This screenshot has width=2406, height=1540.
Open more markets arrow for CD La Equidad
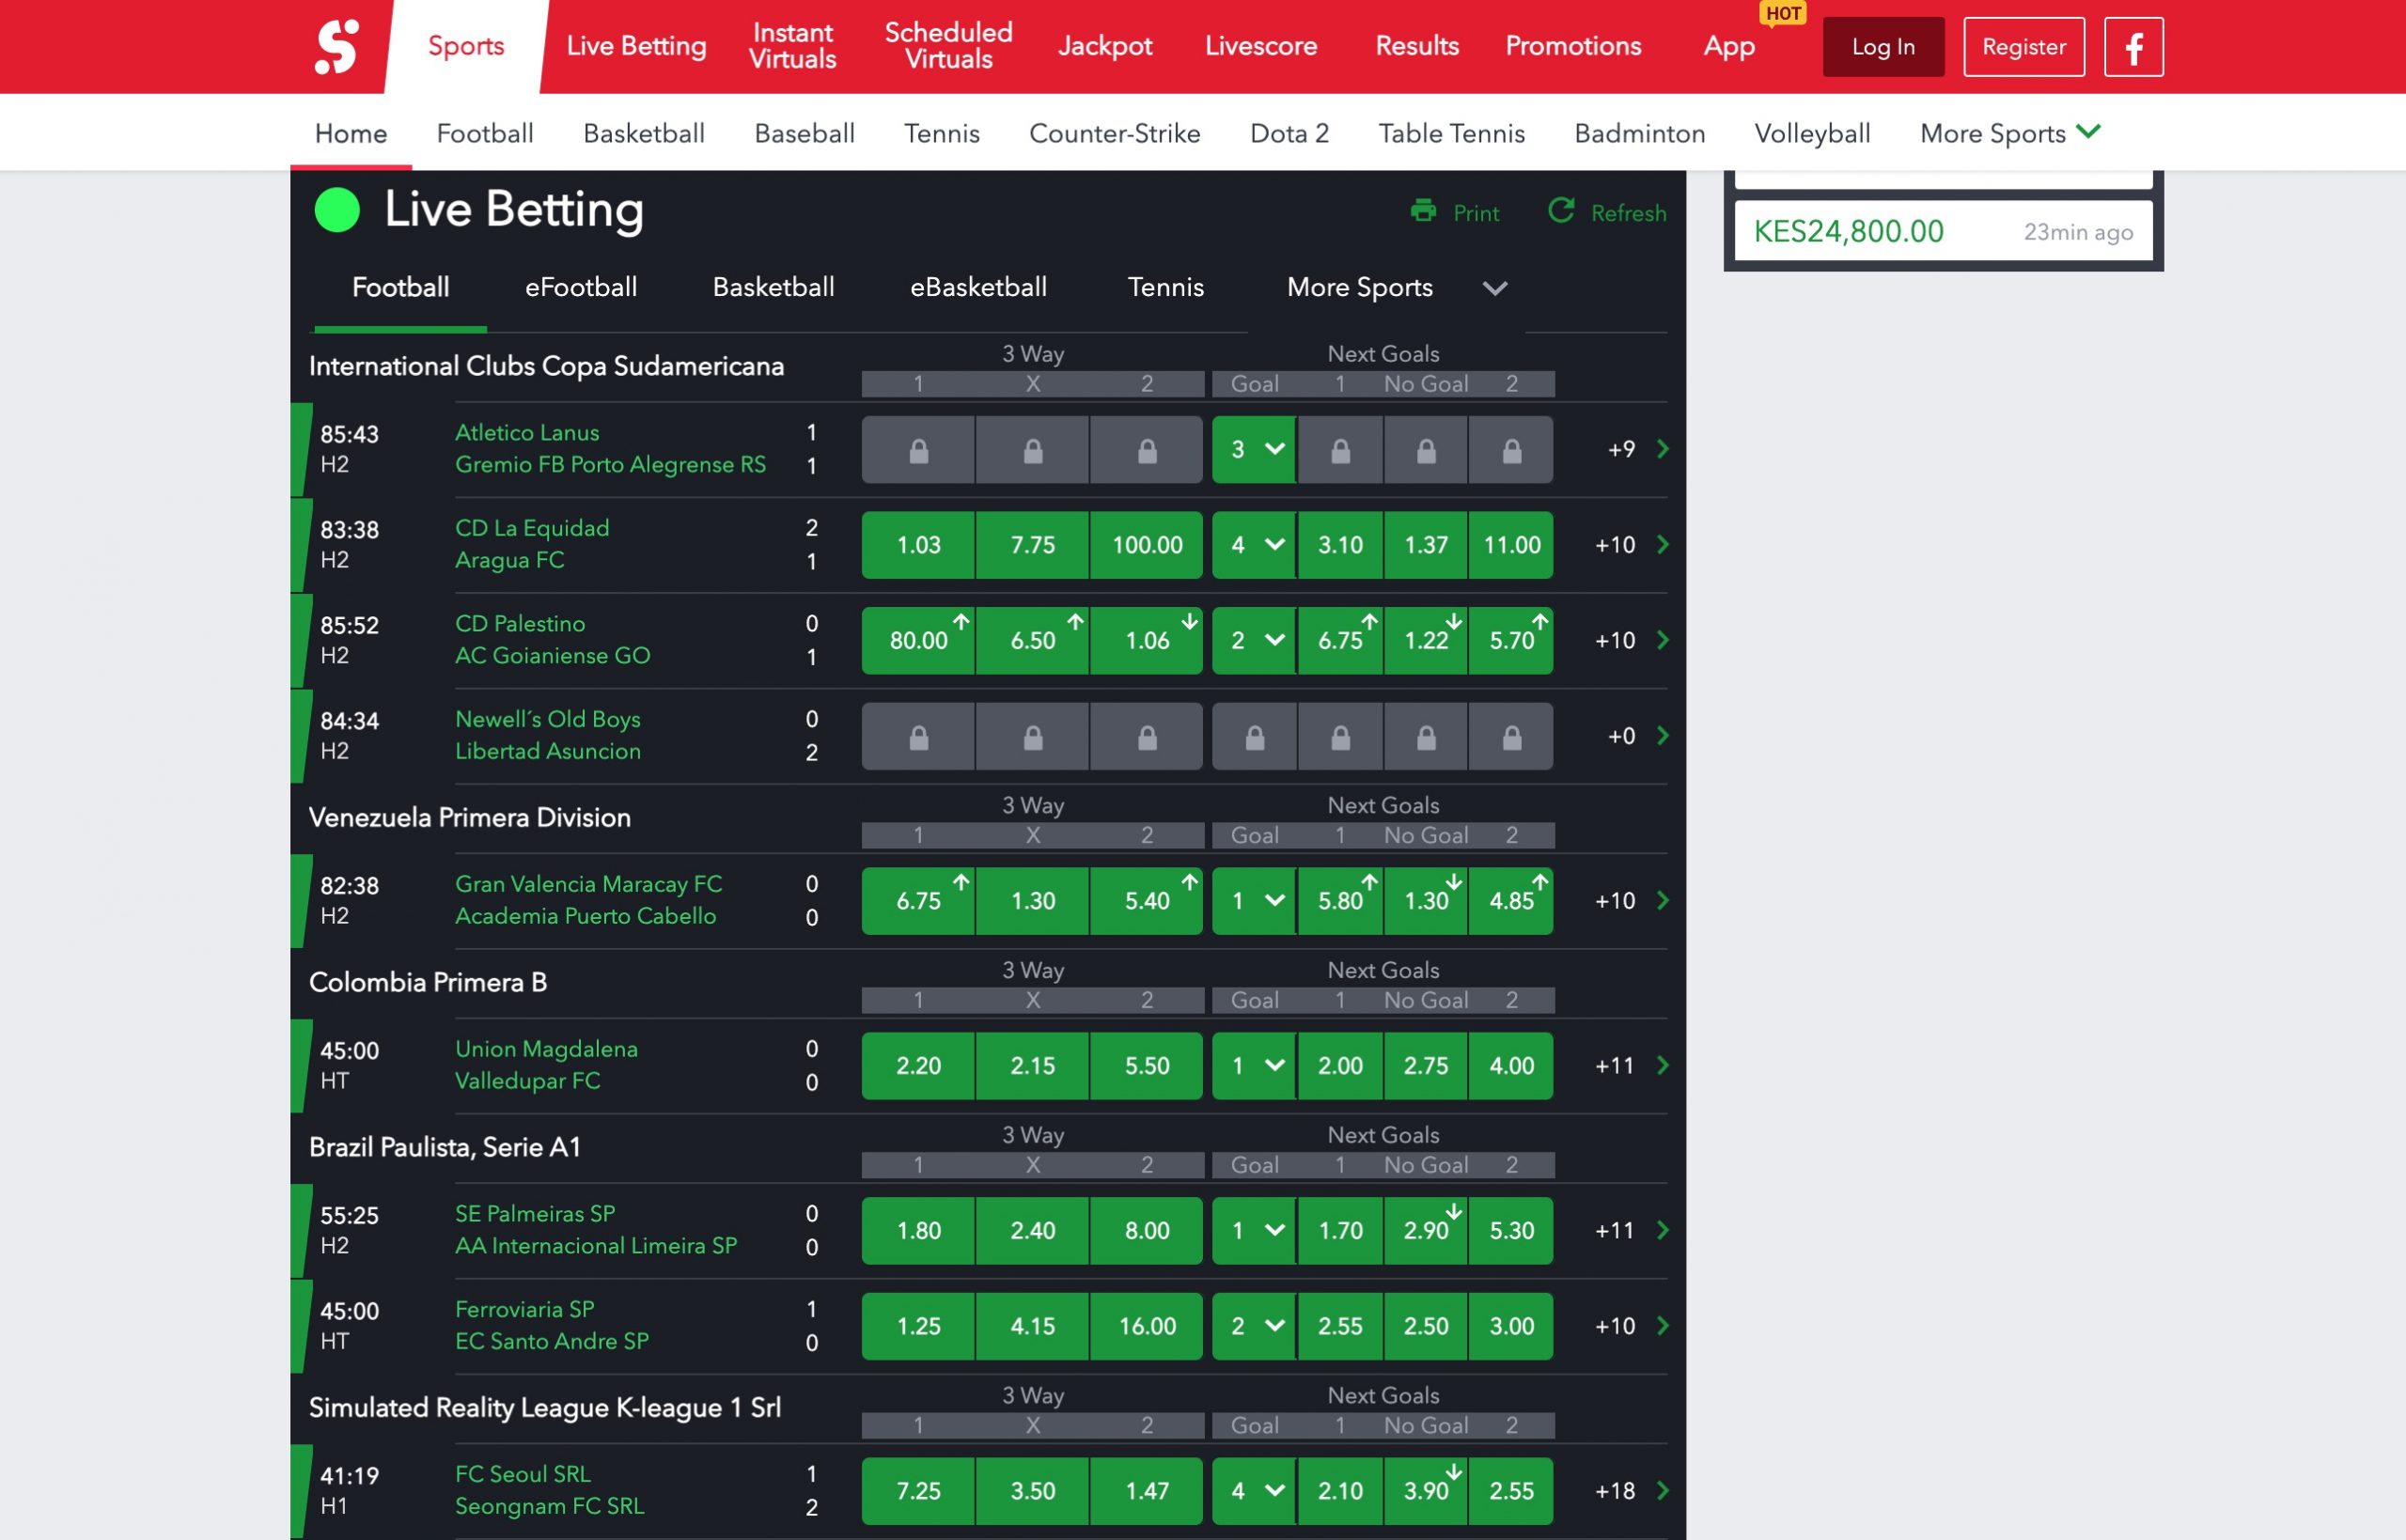(x=1663, y=545)
